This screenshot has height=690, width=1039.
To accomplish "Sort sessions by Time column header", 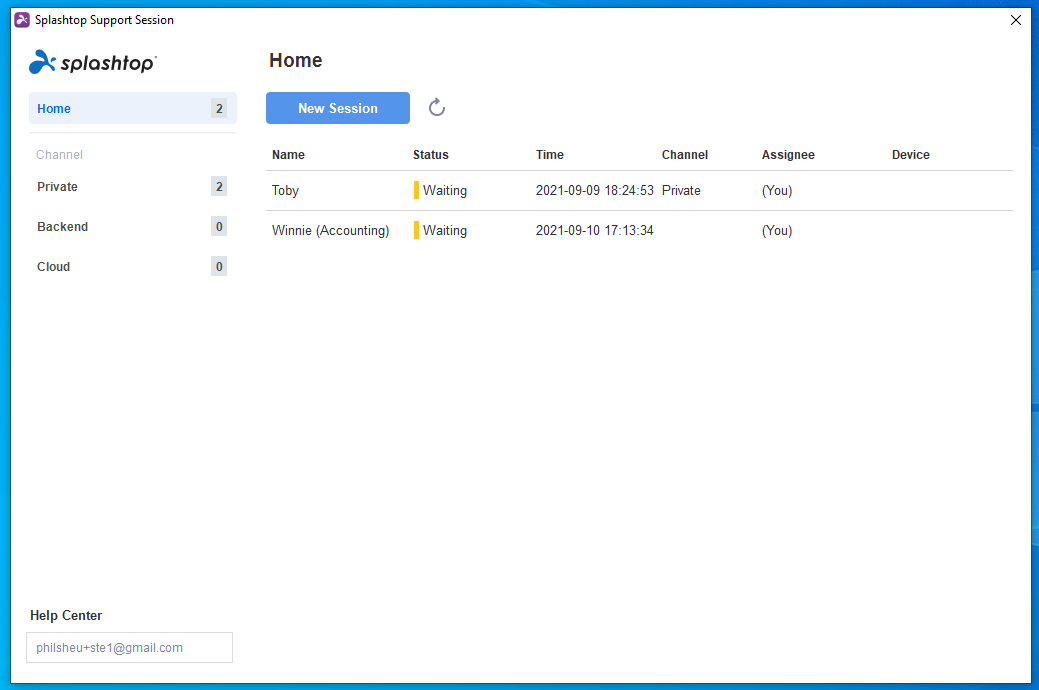I will (x=549, y=154).
